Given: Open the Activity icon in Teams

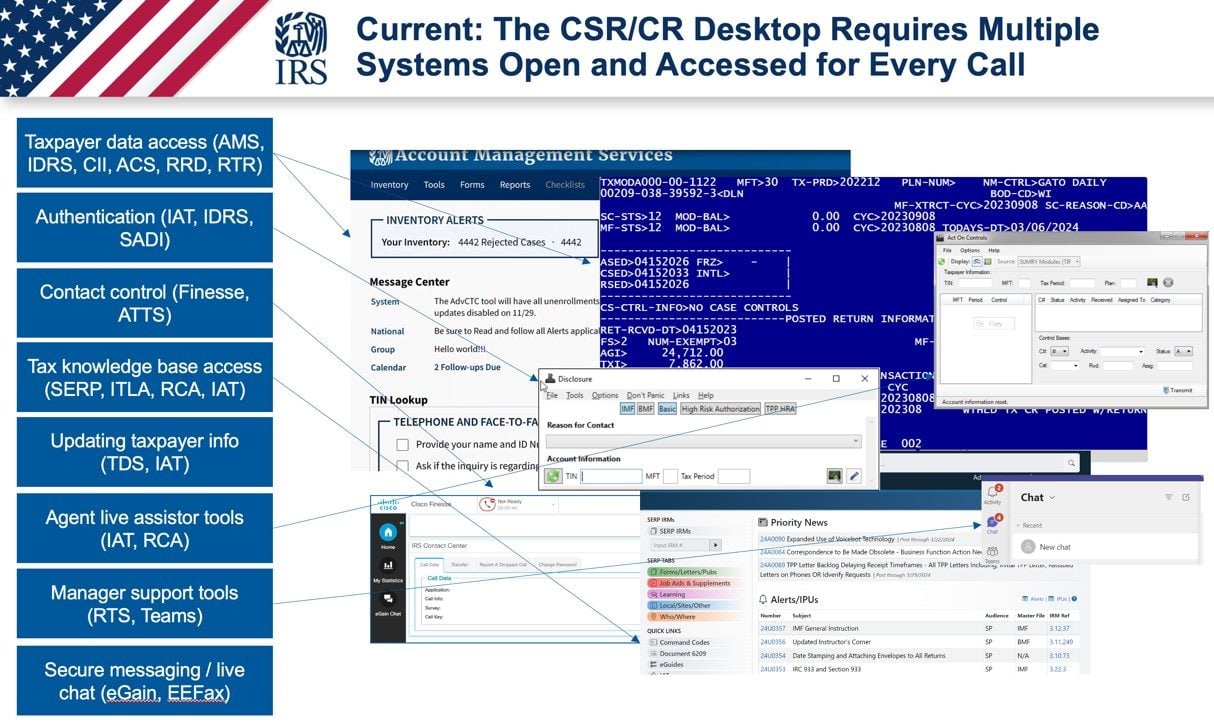Looking at the screenshot, I should (992, 493).
